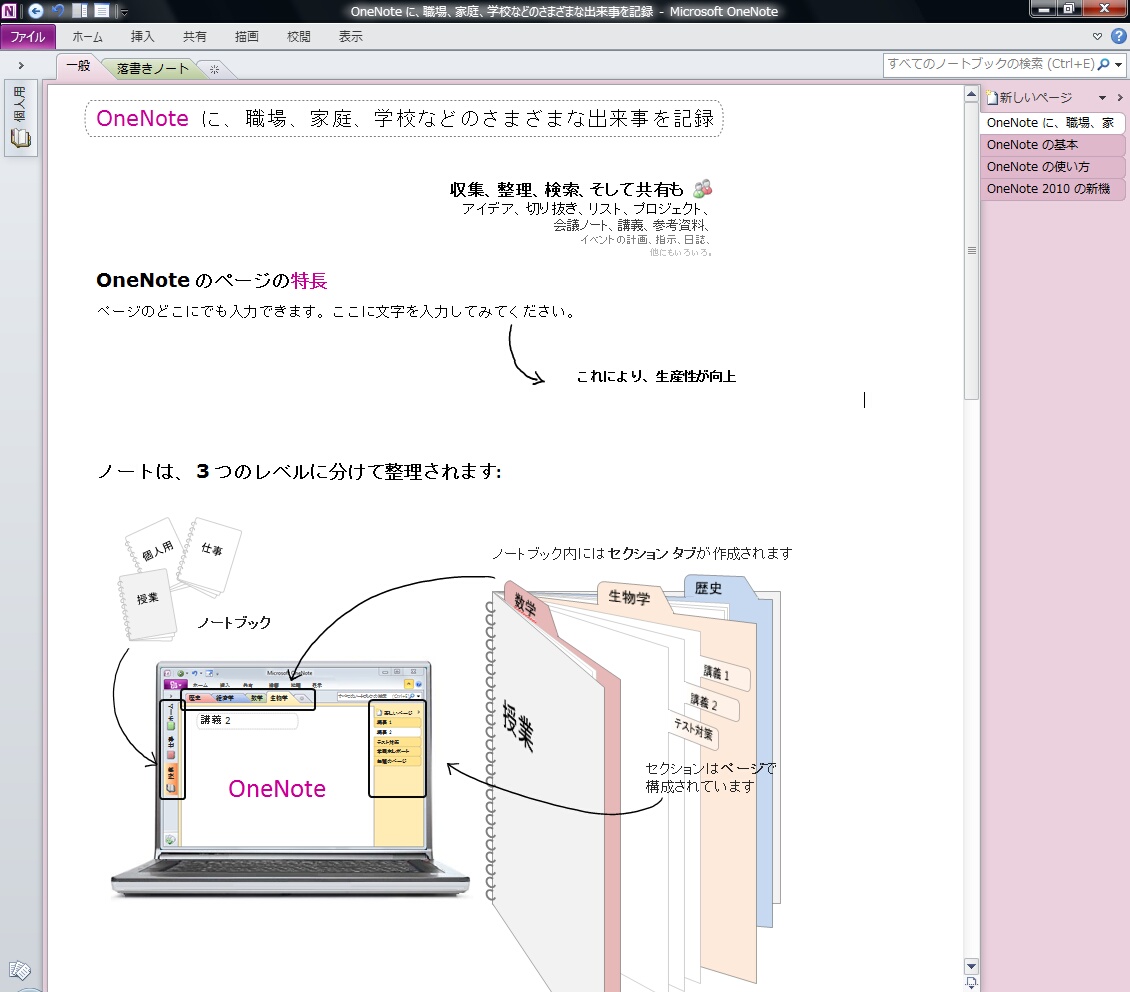Select the 'OneNote に、職場、家' page tab
This screenshot has width=1130, height=992.
tap(1051, 123)
